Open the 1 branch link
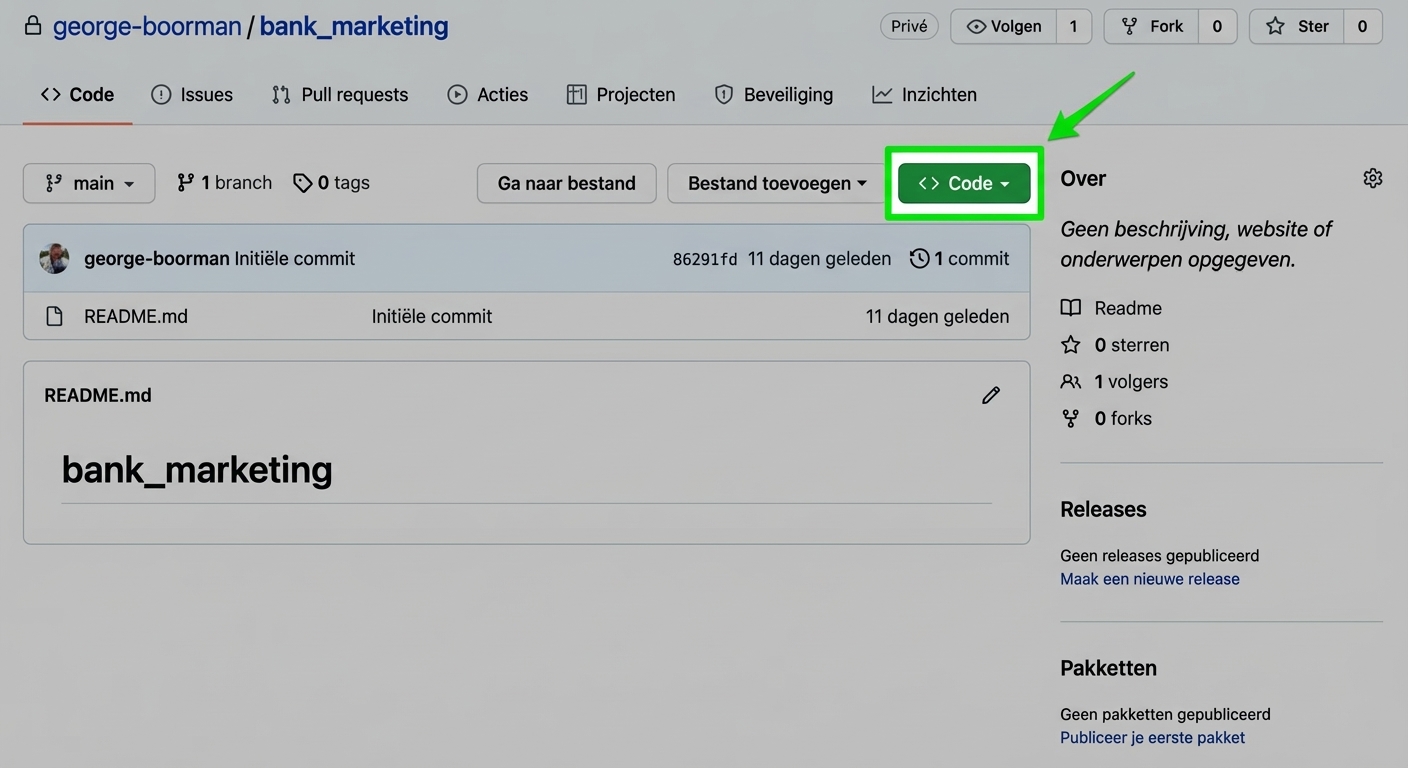This screenshot has height=768, width=1408. (x=224, y=183)
